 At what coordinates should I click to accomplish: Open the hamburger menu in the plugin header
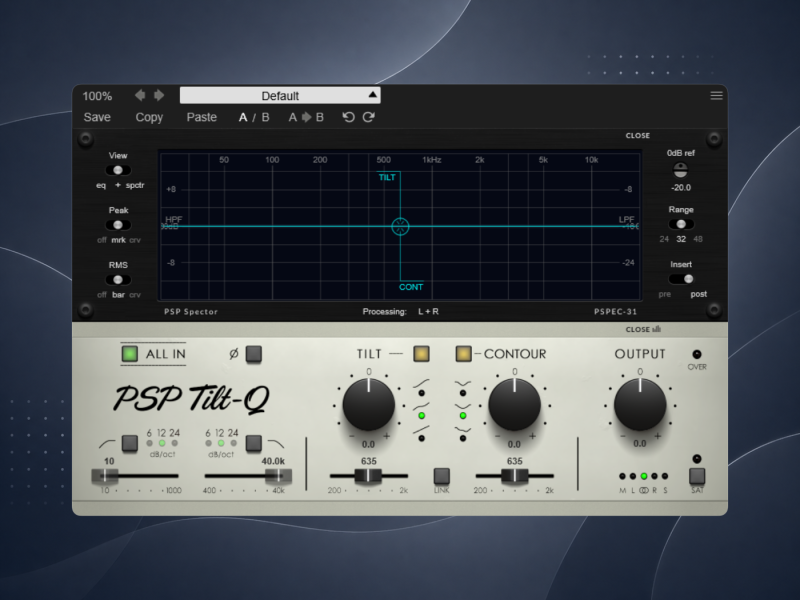tap(716, 95)
